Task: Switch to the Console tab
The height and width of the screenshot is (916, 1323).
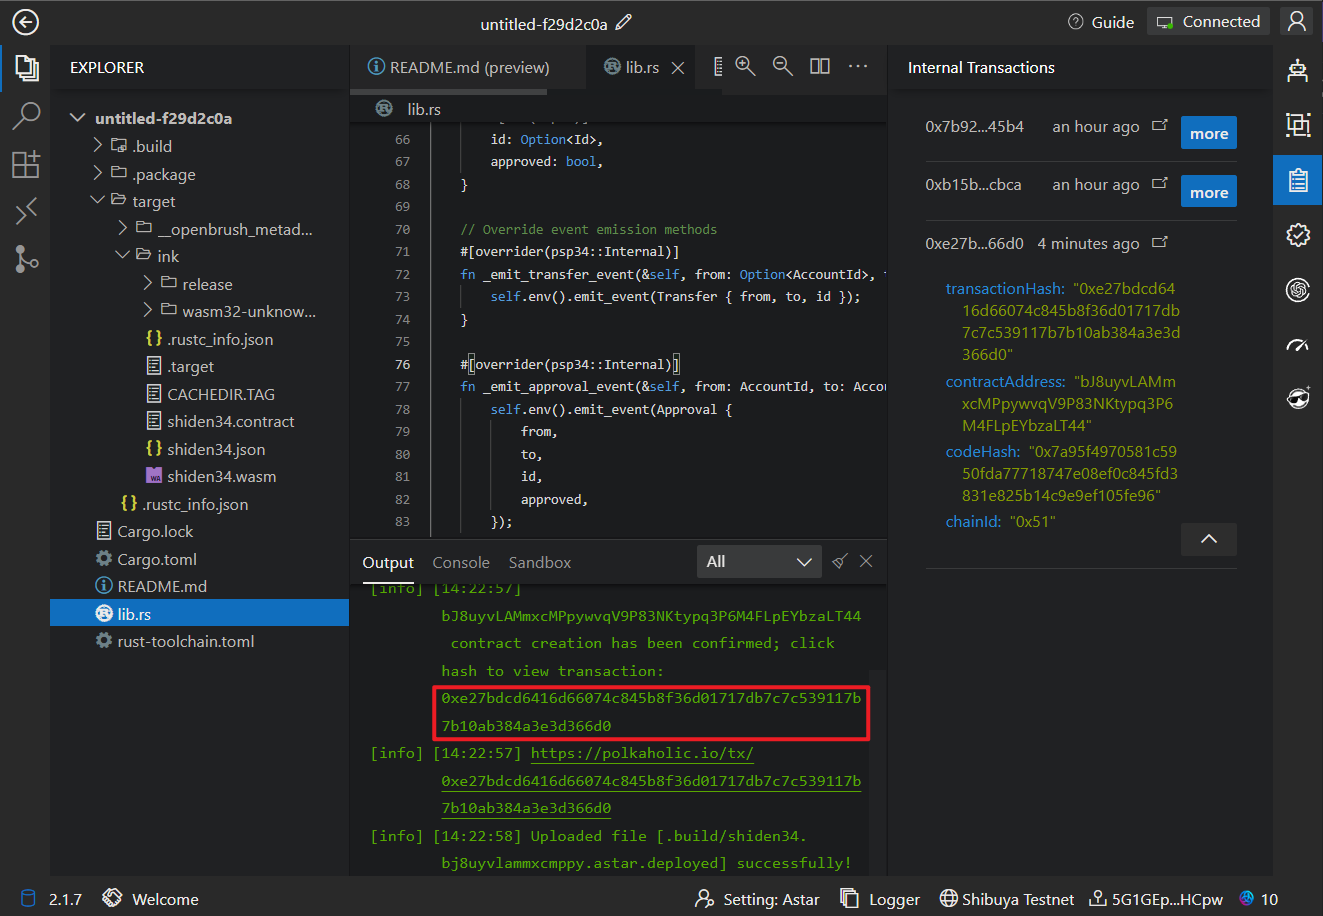Action: pyautogui.click(x=461, y=563)
